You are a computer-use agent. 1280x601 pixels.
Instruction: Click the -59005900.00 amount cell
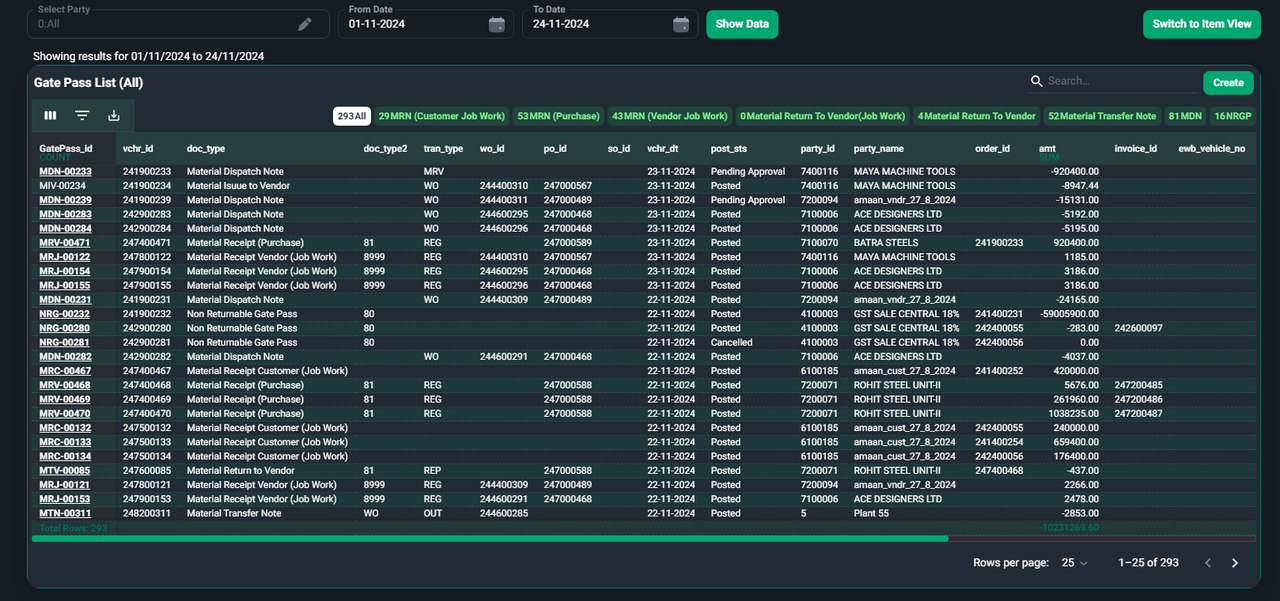pos(1067,314)
